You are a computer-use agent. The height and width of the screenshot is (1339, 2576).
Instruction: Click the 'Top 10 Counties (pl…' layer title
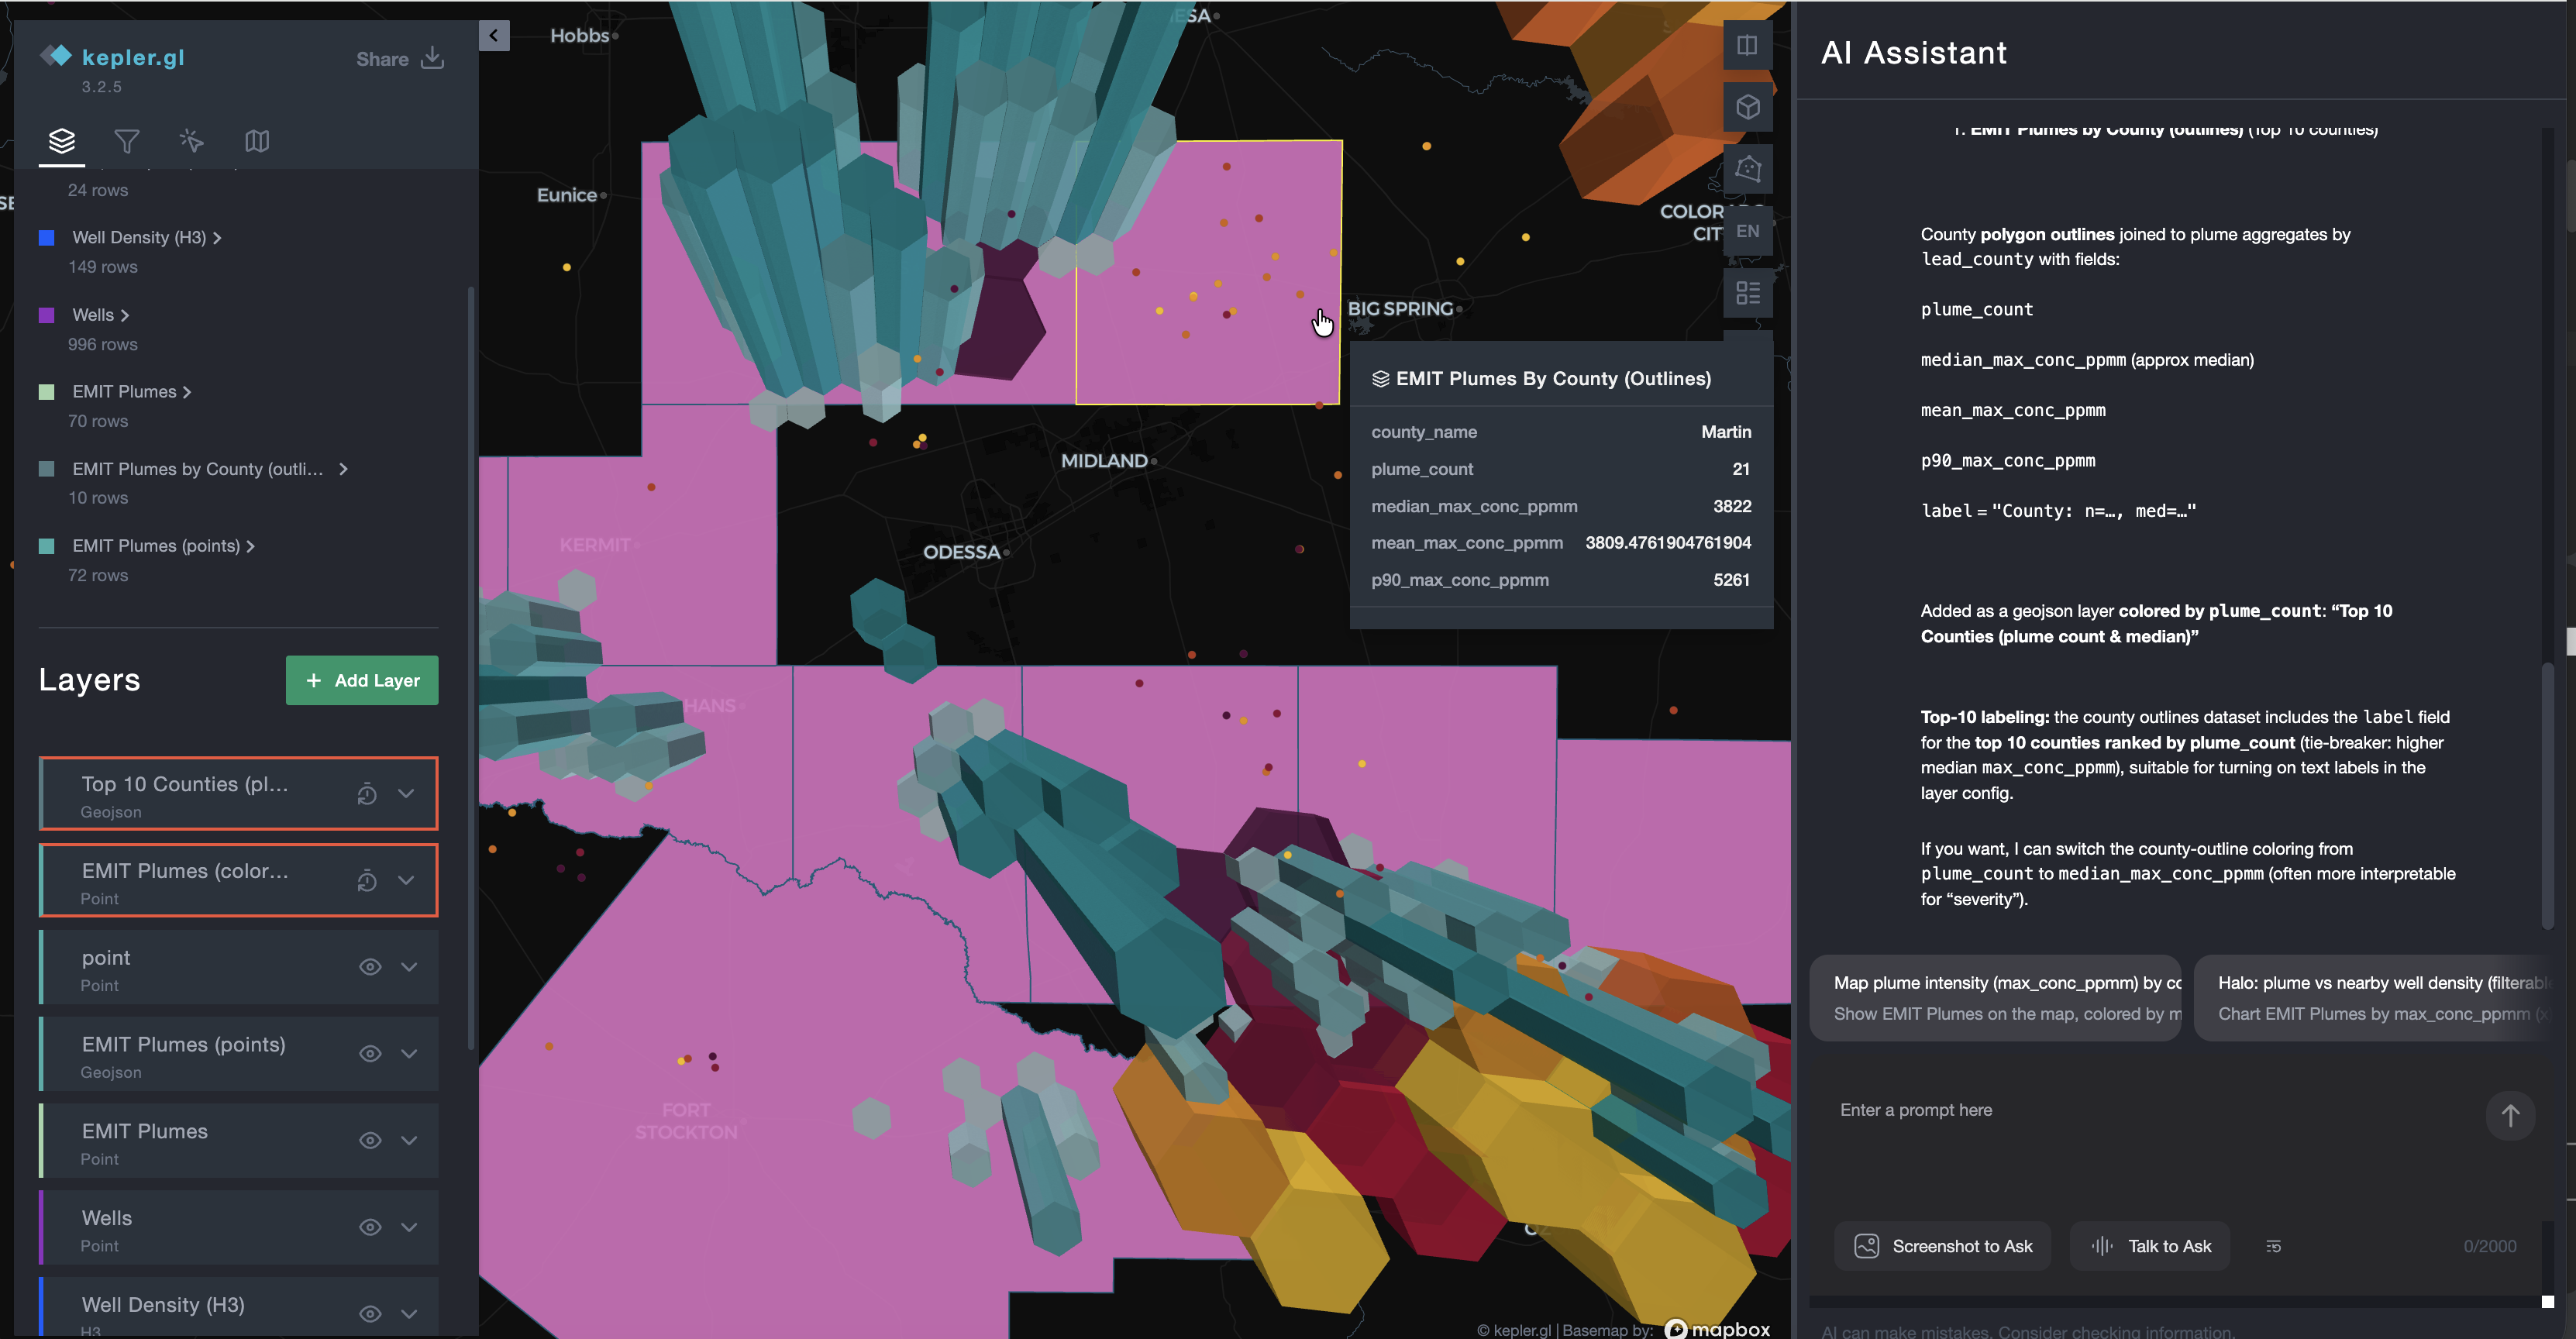tap(184, 785)
